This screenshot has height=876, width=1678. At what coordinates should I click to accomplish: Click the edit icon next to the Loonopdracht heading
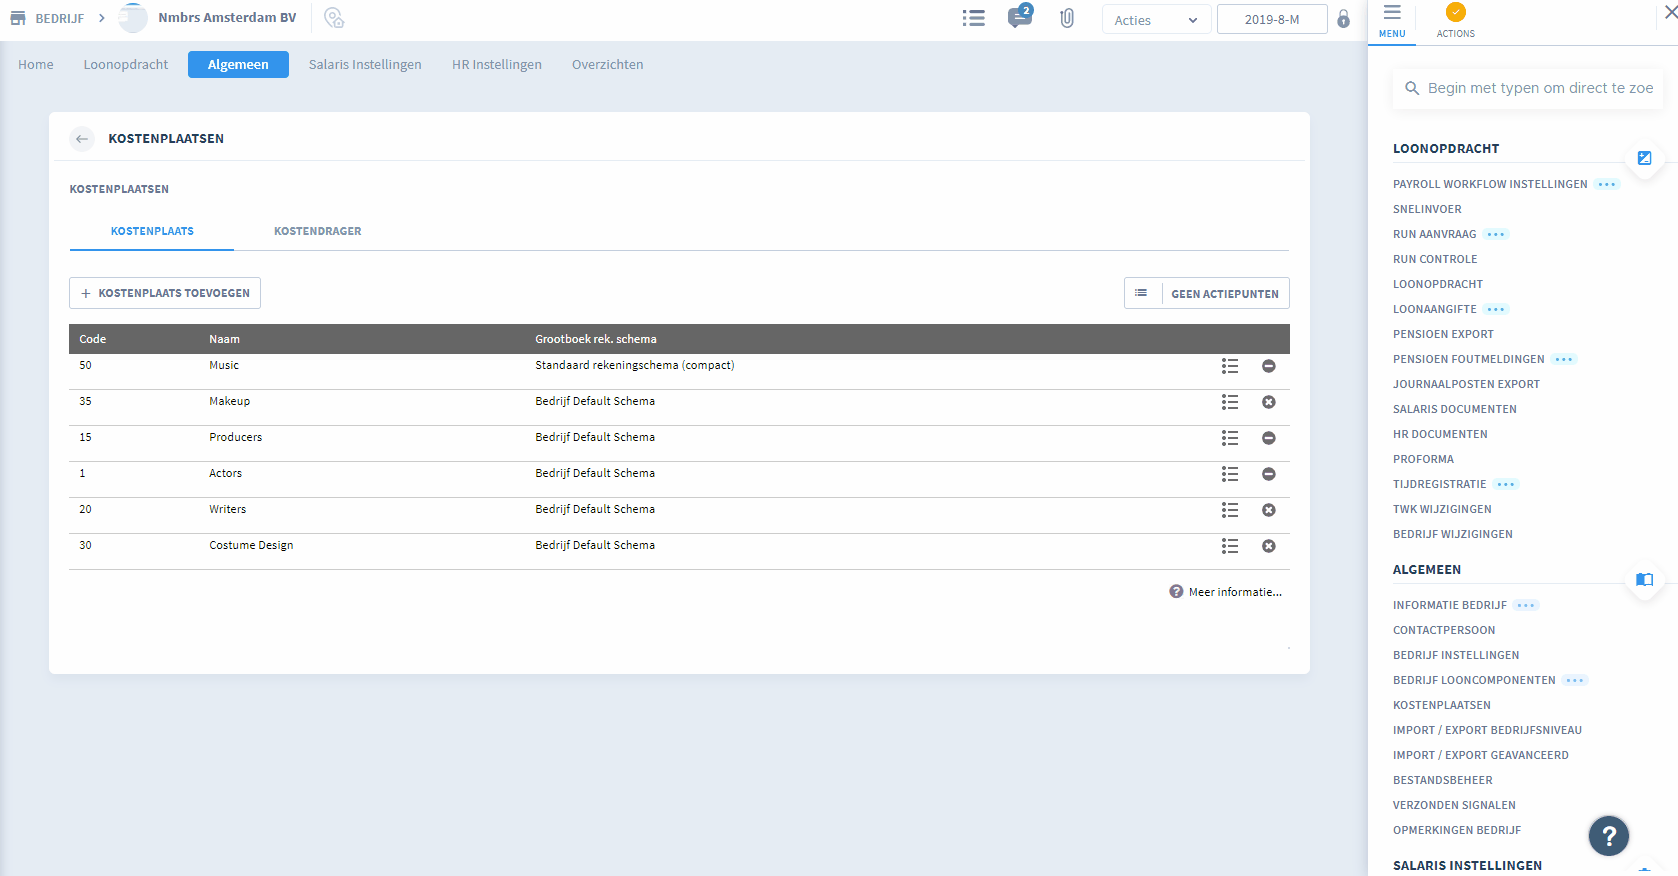pyautogui.click(x=1644, y=158)
